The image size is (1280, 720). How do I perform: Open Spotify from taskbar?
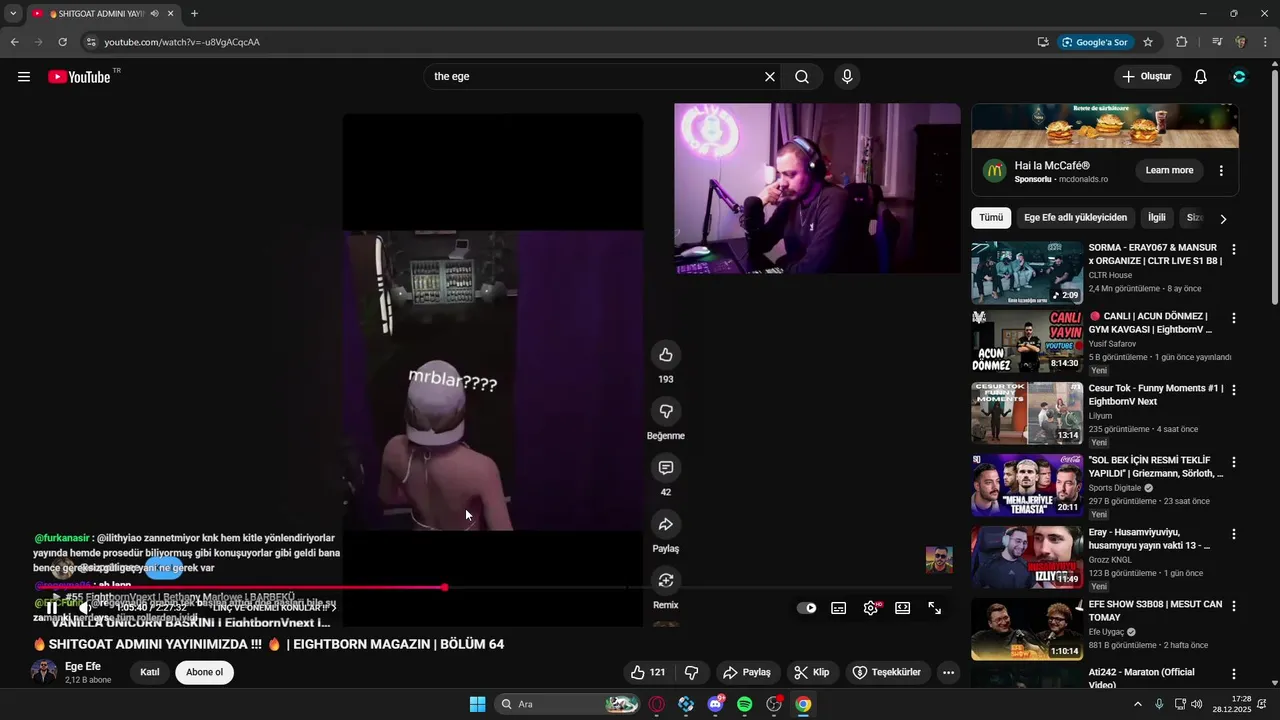744,704
